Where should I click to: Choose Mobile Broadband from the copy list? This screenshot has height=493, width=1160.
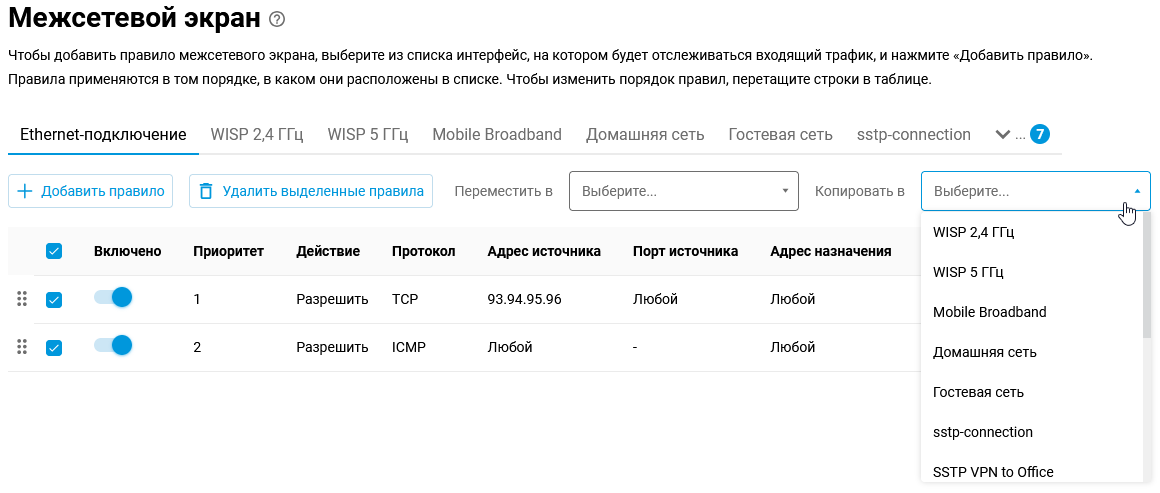coord(989,312)
